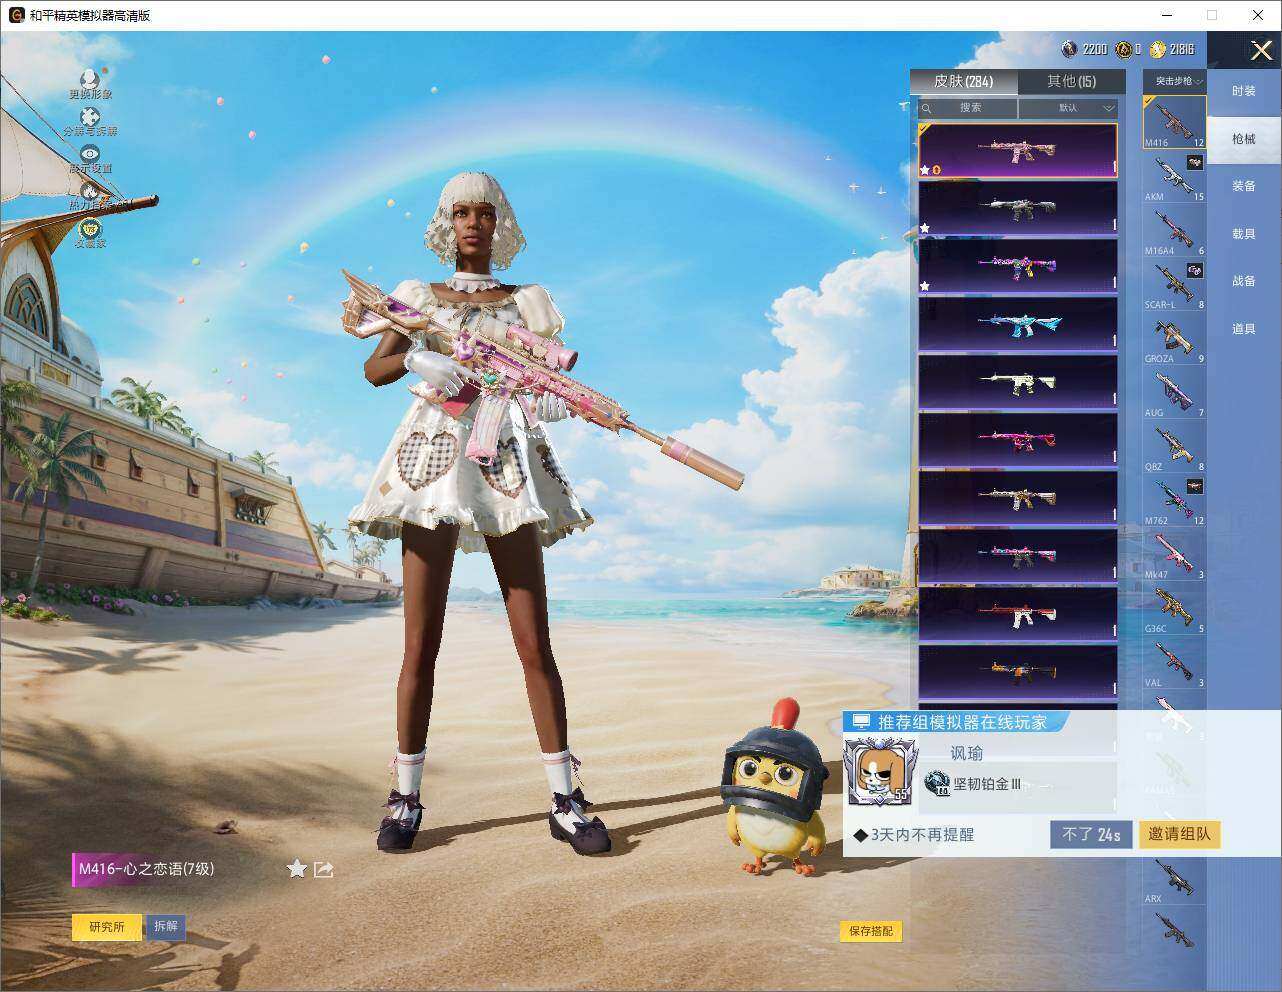Click the gold coin 21816 icon
The width and height of the screenshot is (1282, 992).
click(1158, 49)
